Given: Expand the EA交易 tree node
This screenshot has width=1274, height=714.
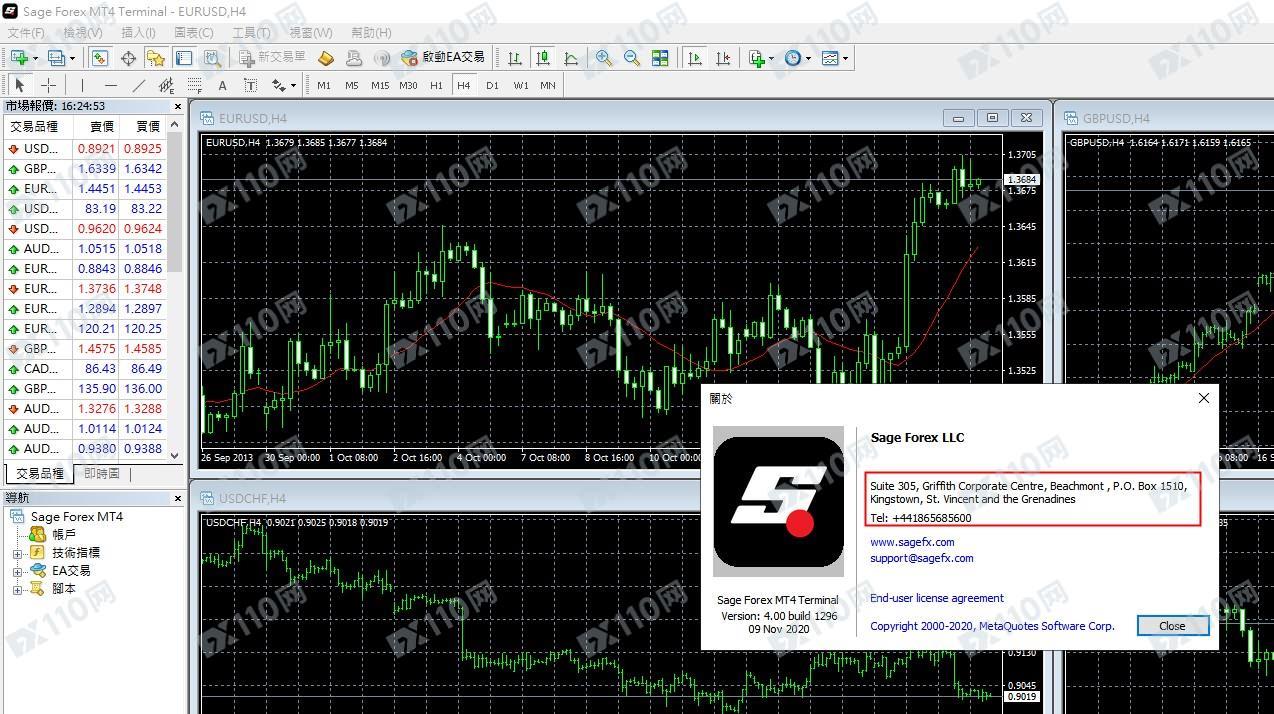Looking at the screenshot, I should tap(17, 571).
